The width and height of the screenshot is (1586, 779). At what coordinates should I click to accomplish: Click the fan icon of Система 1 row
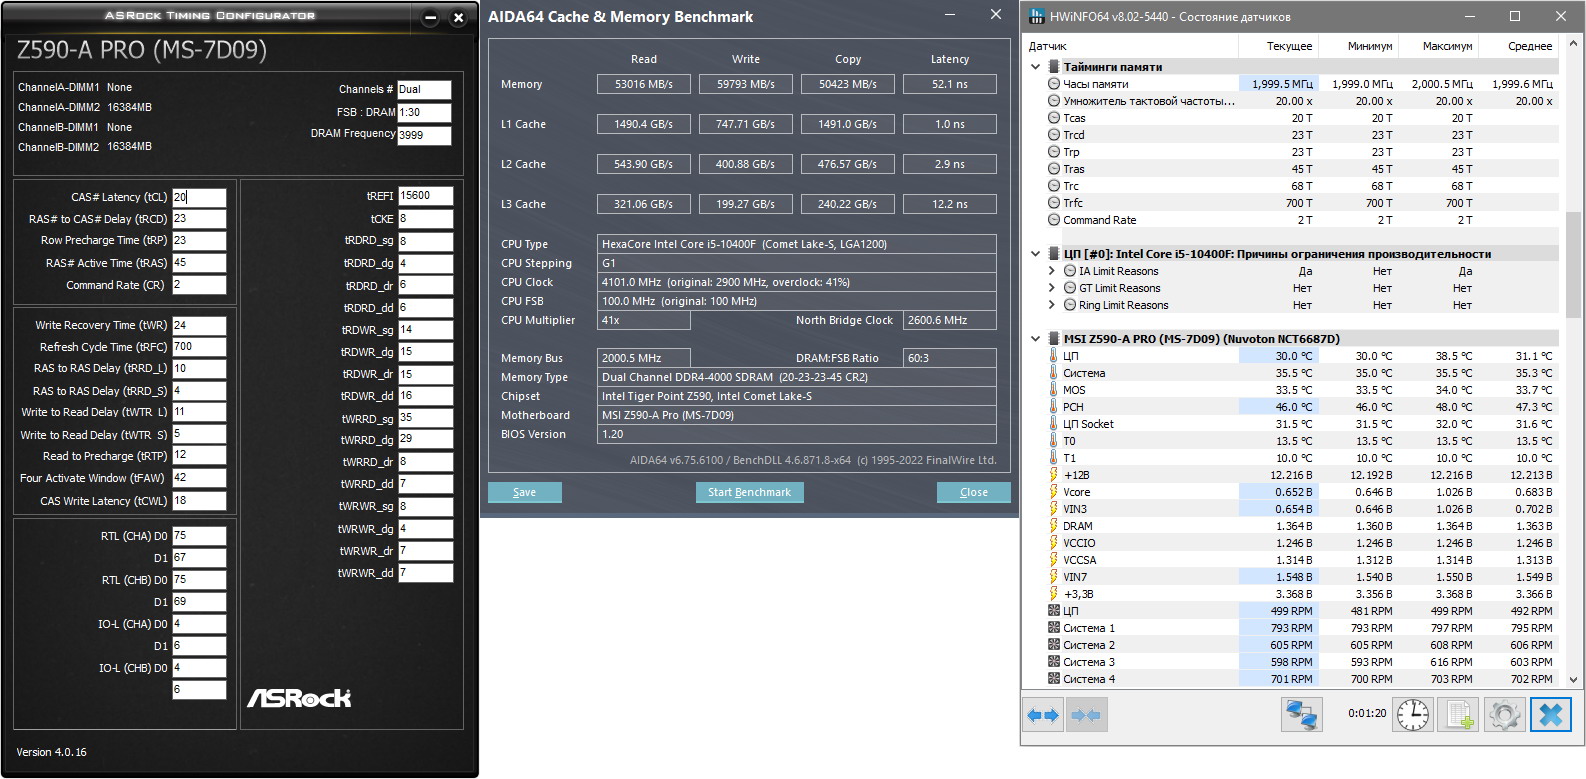[1054, 628]
